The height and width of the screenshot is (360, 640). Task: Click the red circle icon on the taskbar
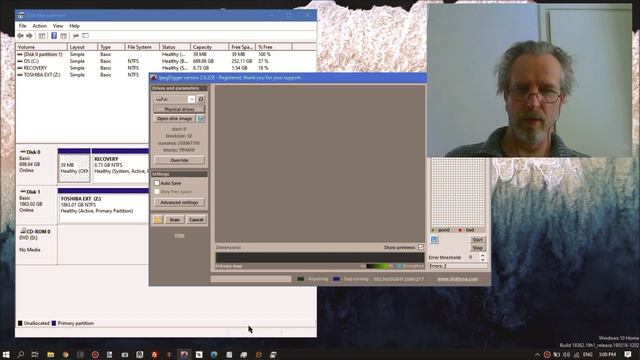point(95,354)
